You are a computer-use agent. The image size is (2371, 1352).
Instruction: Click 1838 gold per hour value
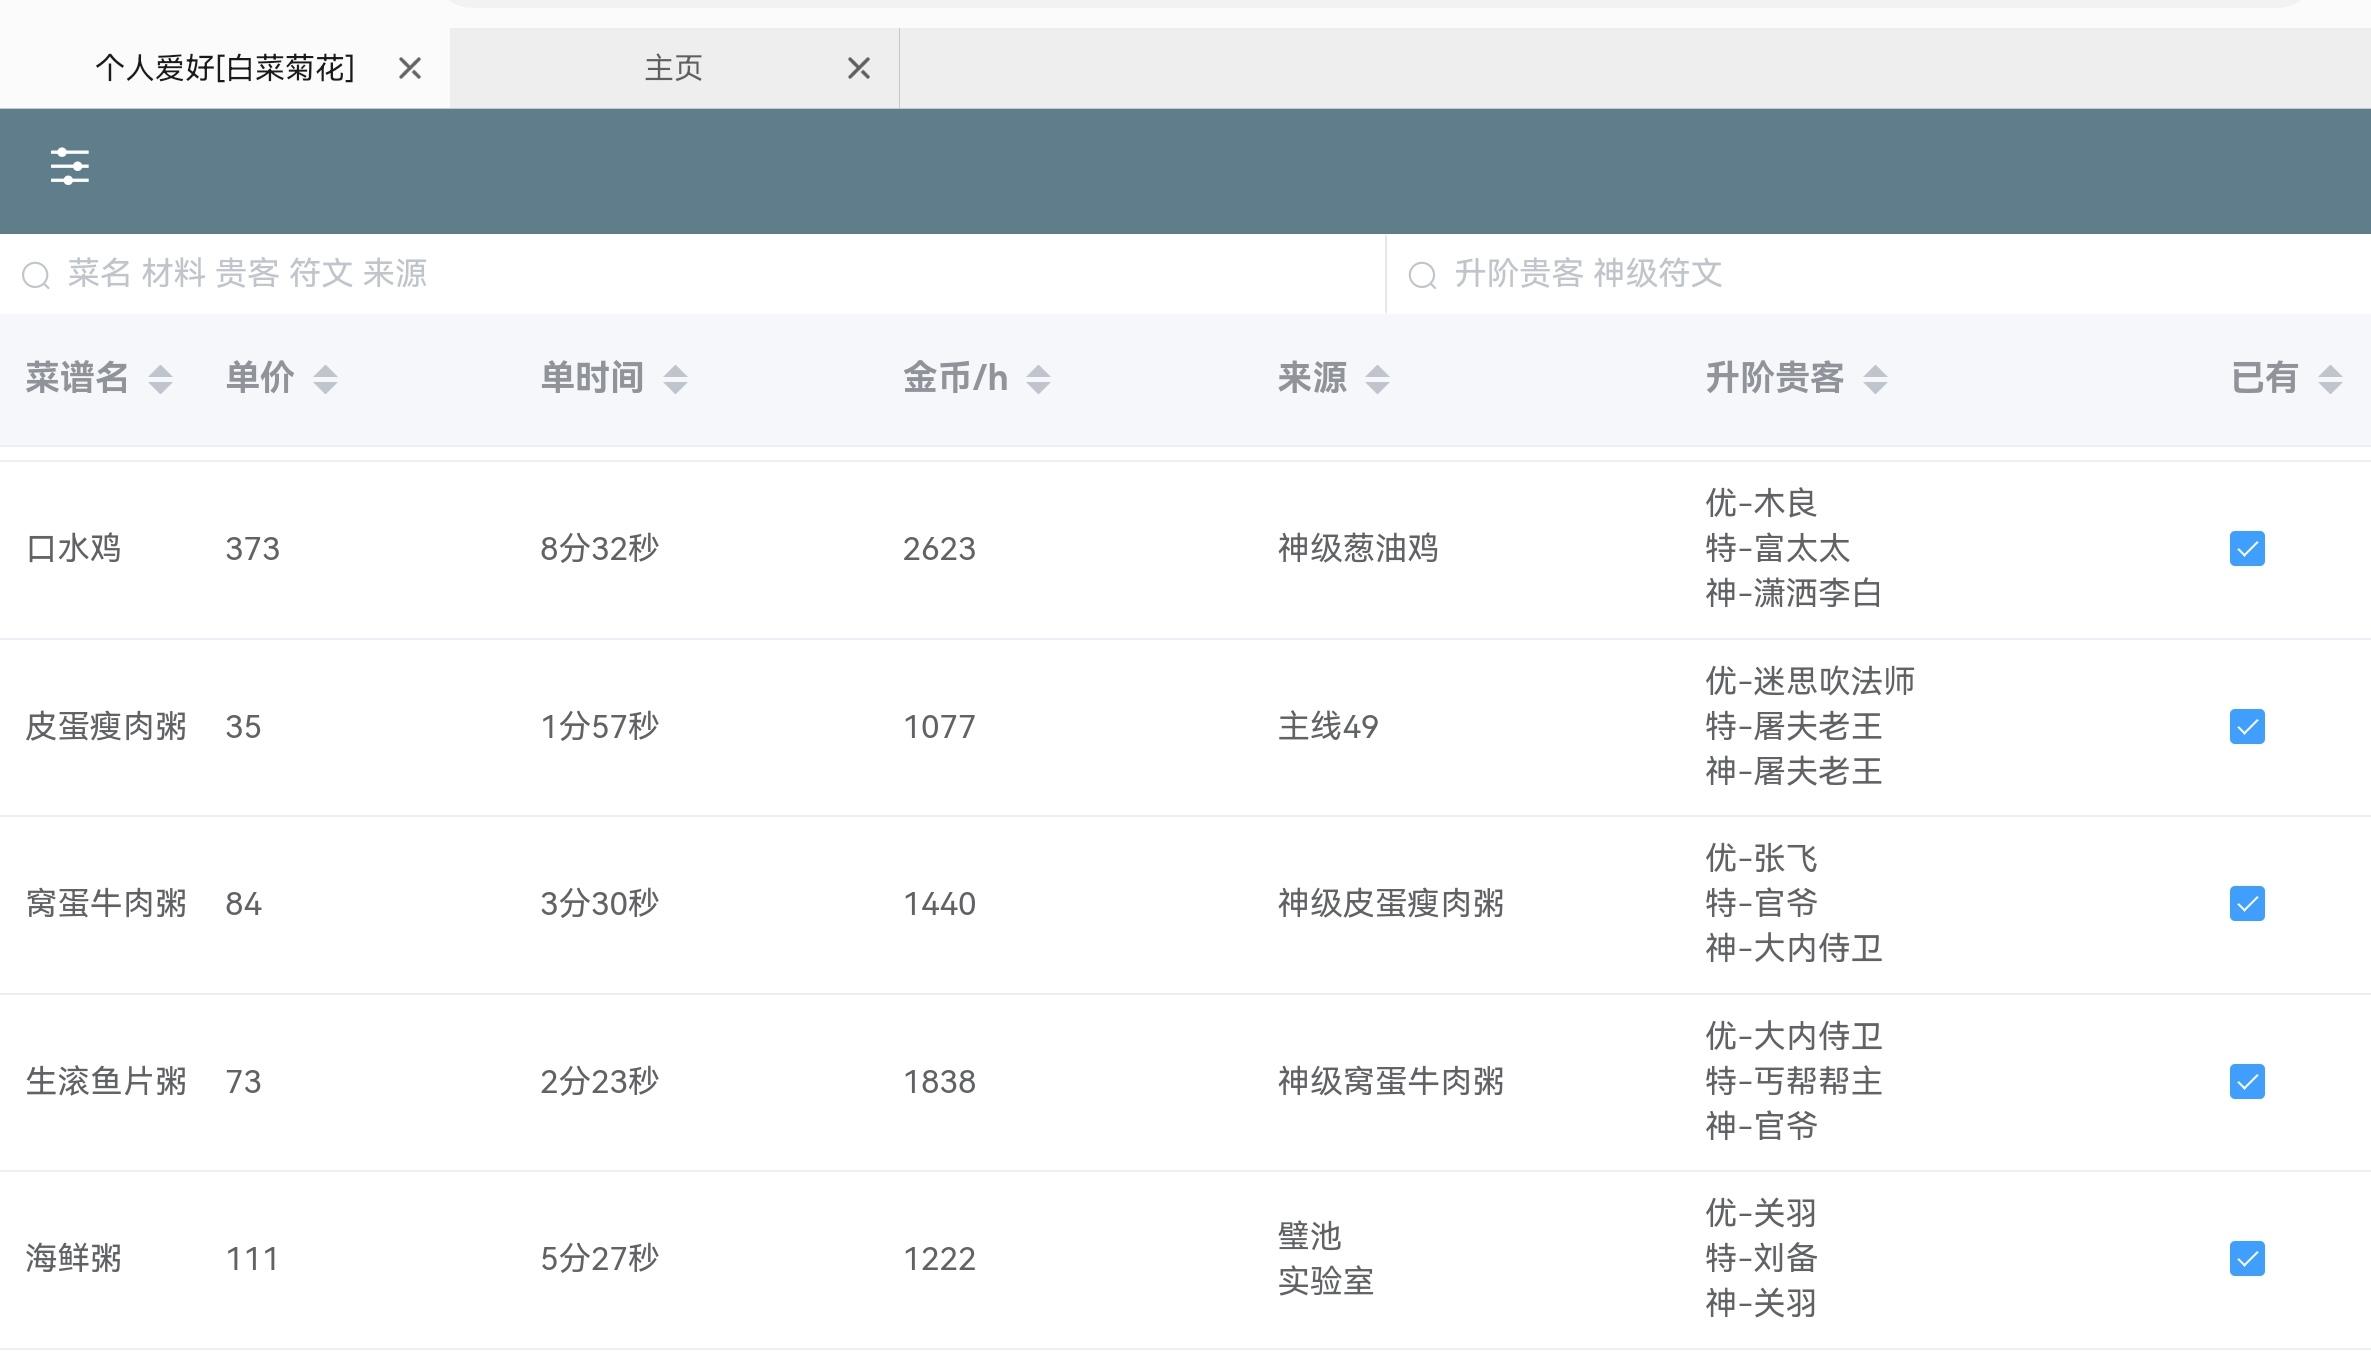pyautogui.click(x=939, y=1082)
